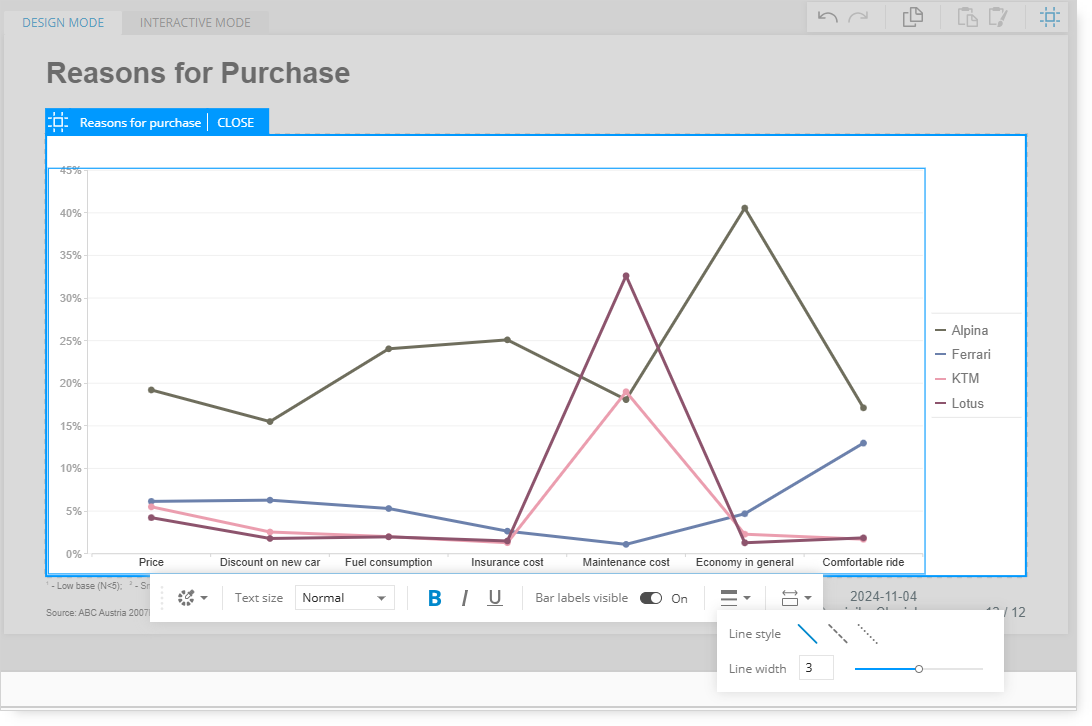The height and width of the screenshot is (726, 1092).
Task: Click the object selection icon in top toolbar
Action: 1050,17
